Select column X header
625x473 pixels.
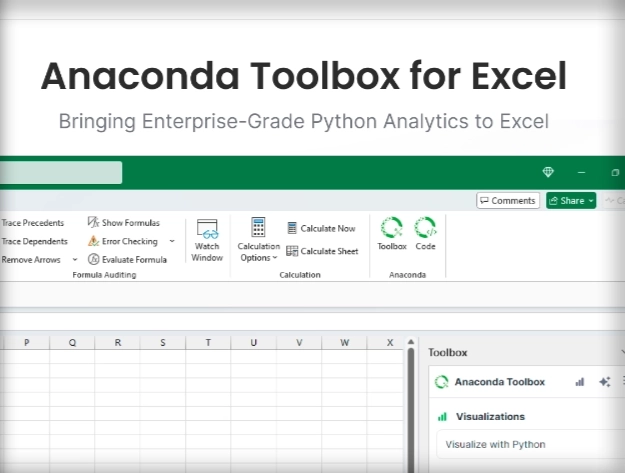[x=385, y=342]
